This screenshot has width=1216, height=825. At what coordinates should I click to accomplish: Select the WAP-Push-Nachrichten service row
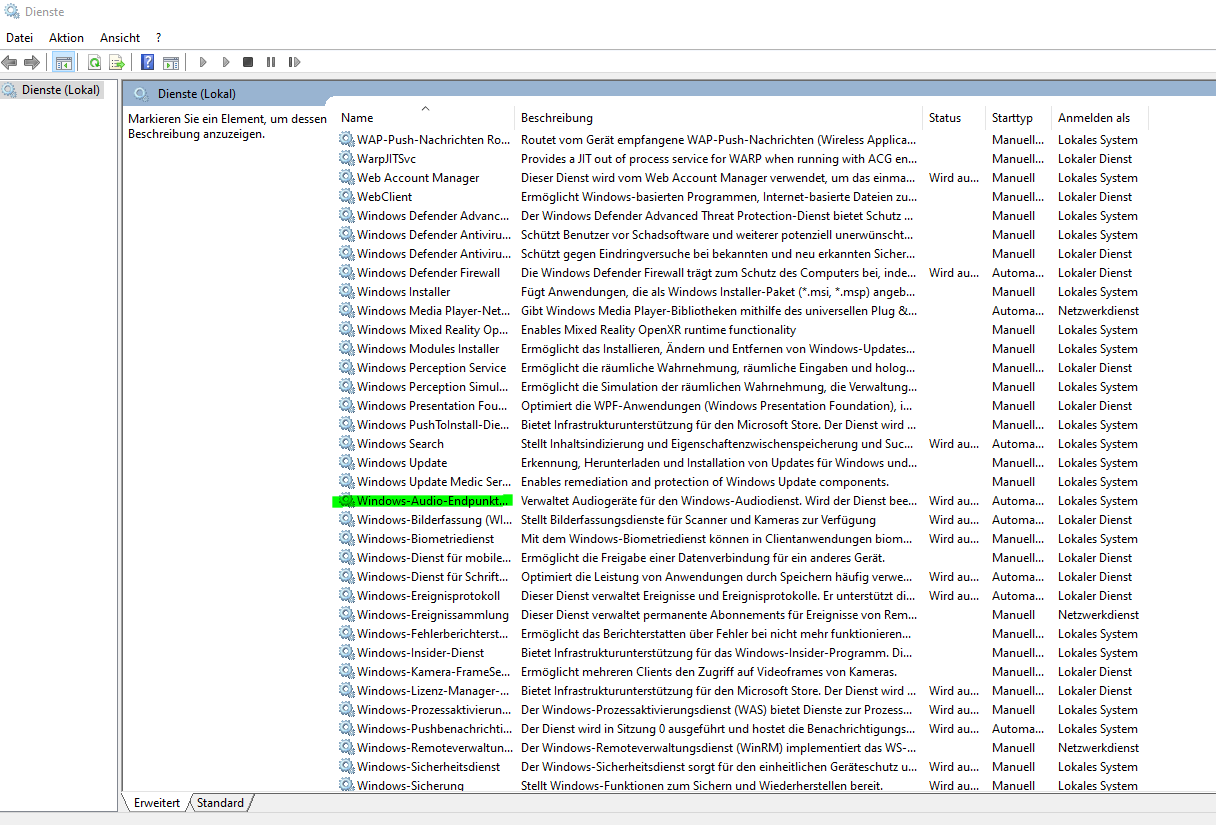434,140
